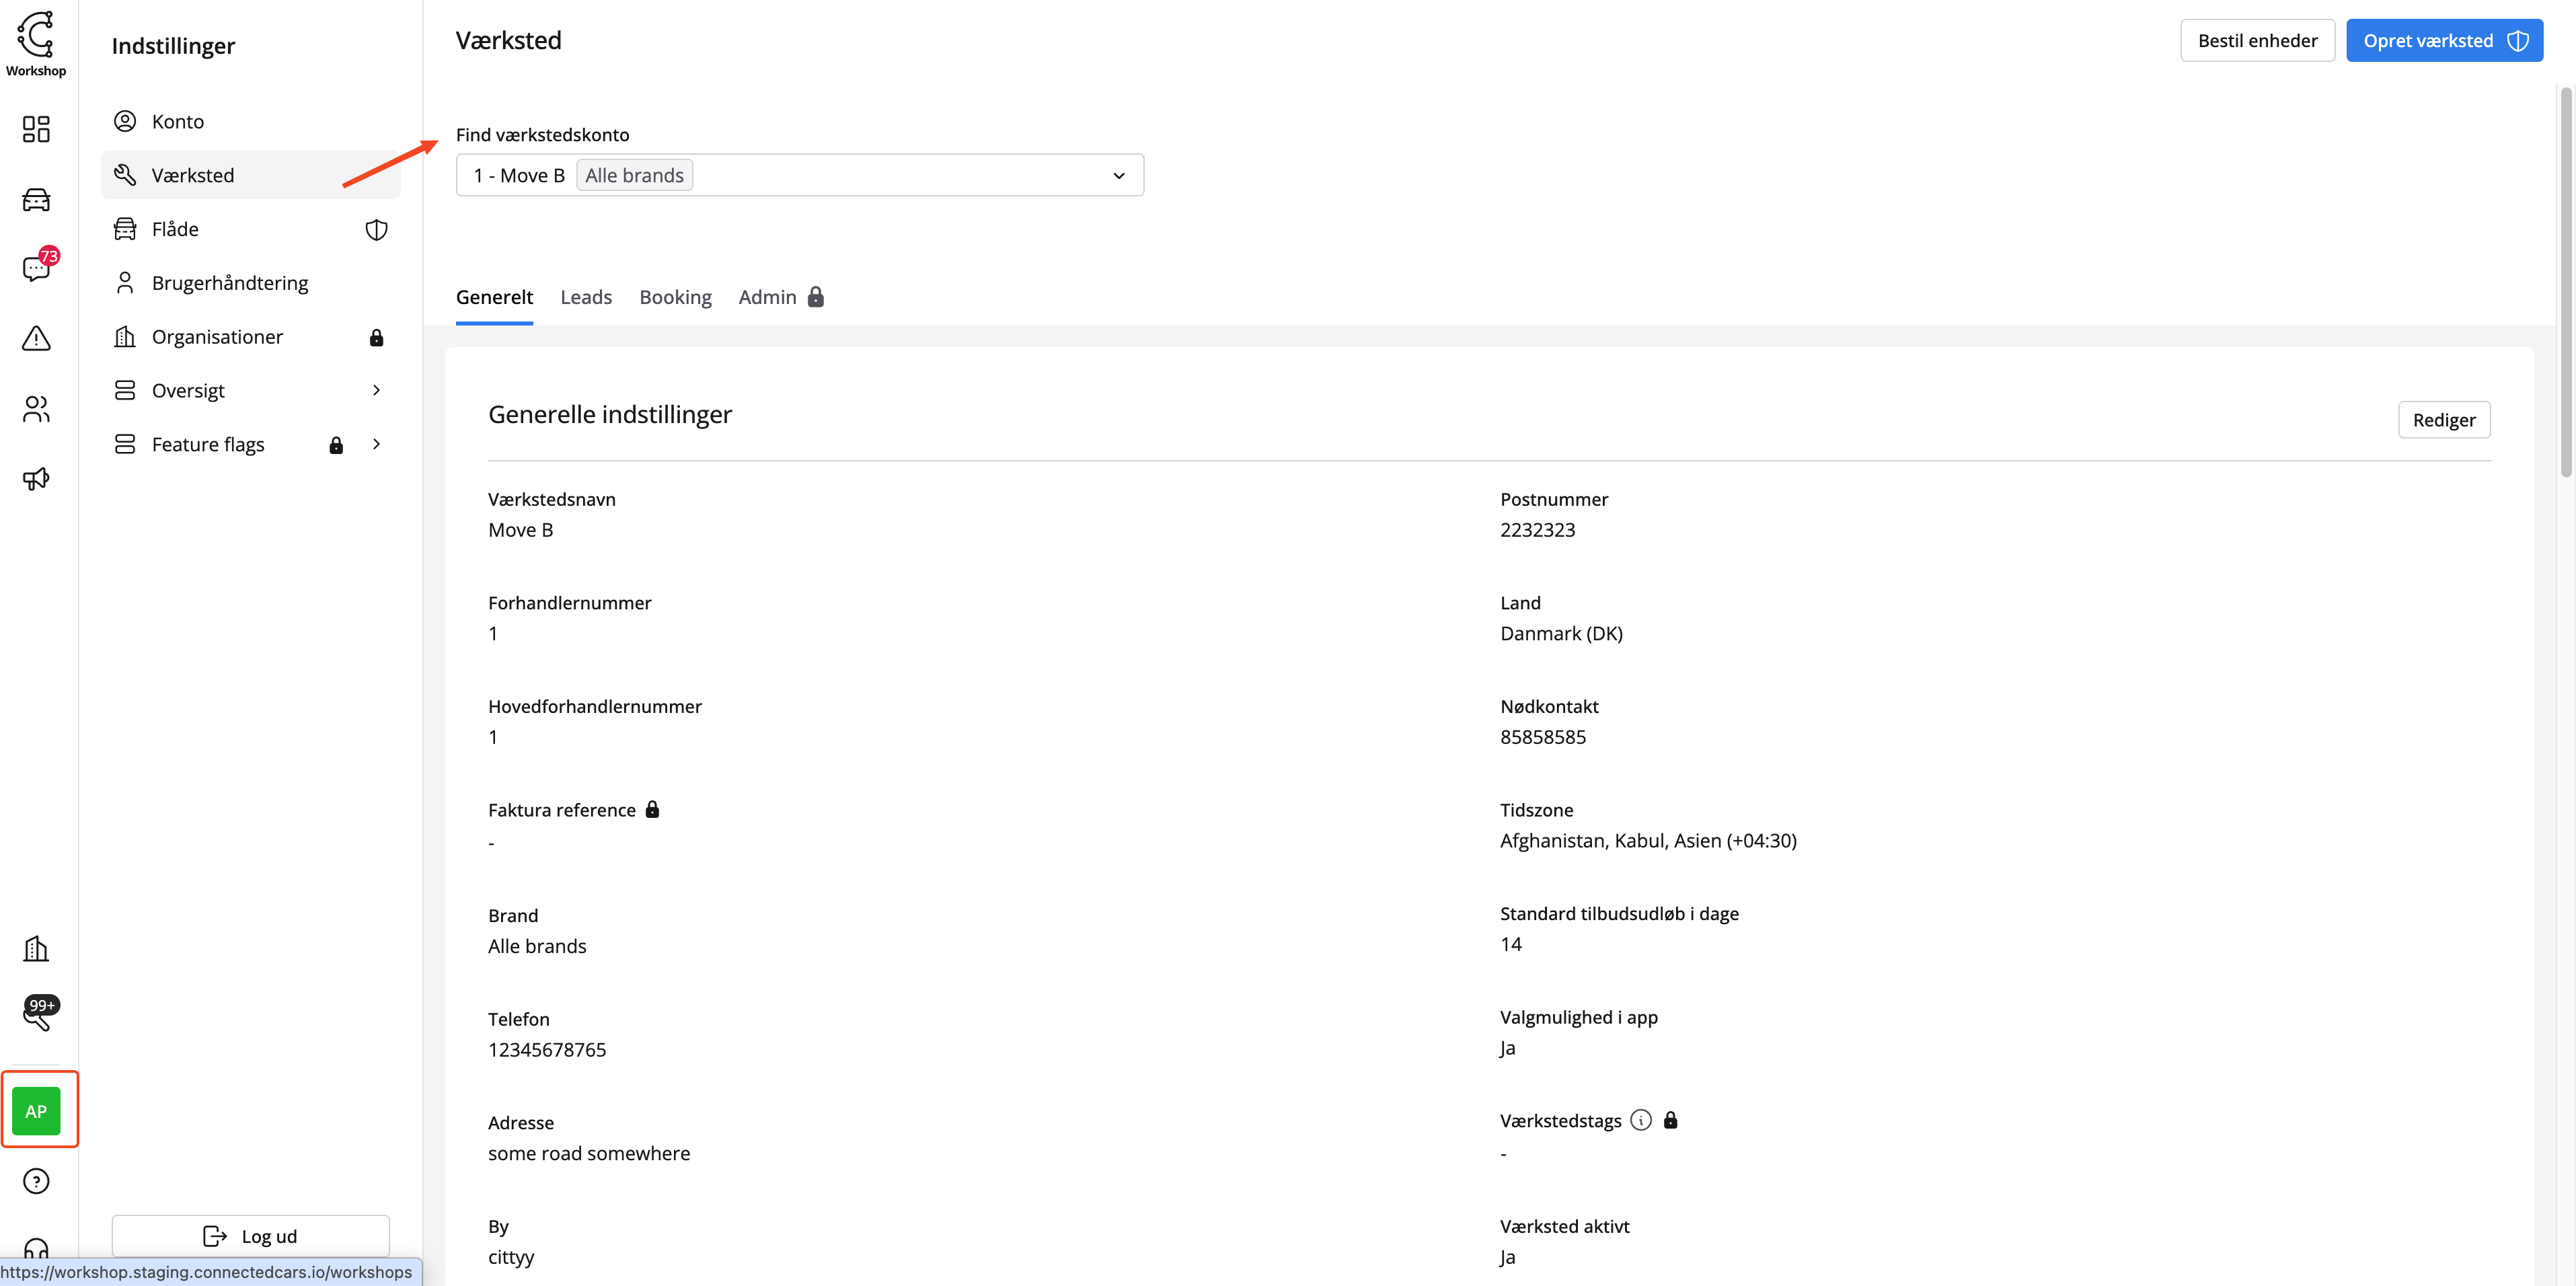Expand the Oversigt menu chevron
The height and width of the screenshot is (1286, 2576).
pos(376,390)
